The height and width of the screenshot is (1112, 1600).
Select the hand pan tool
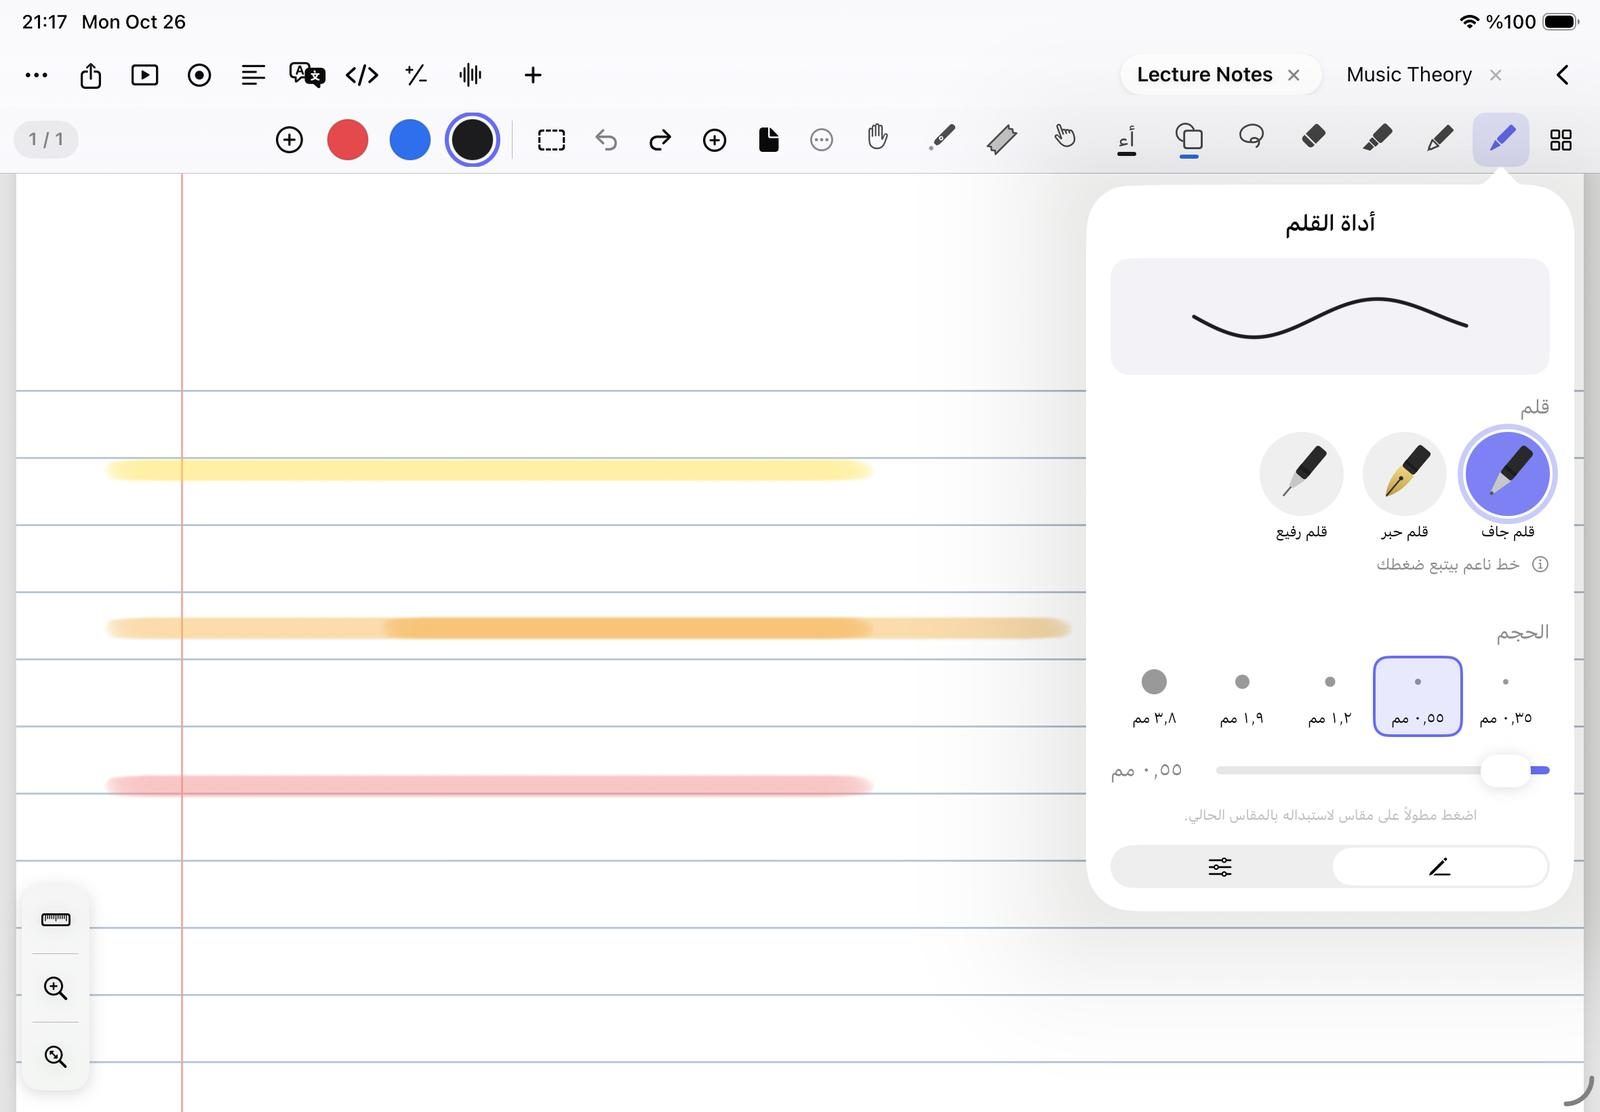tap(877, 138)
